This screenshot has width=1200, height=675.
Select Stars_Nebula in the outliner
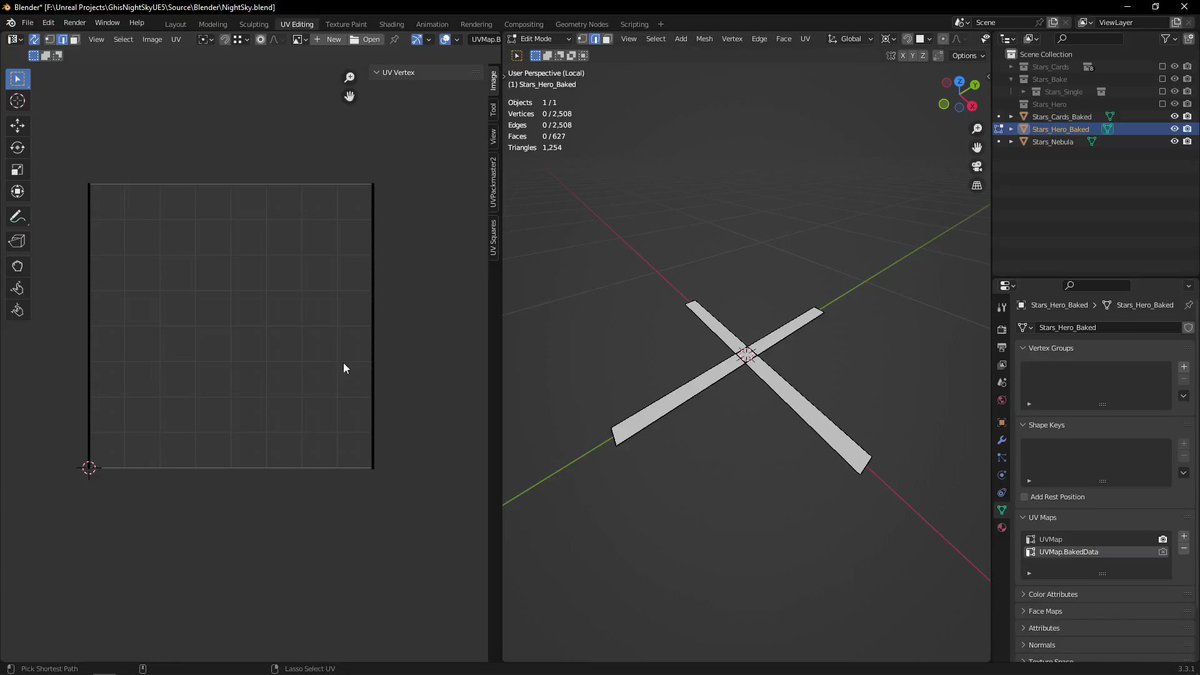[1052, 142]
